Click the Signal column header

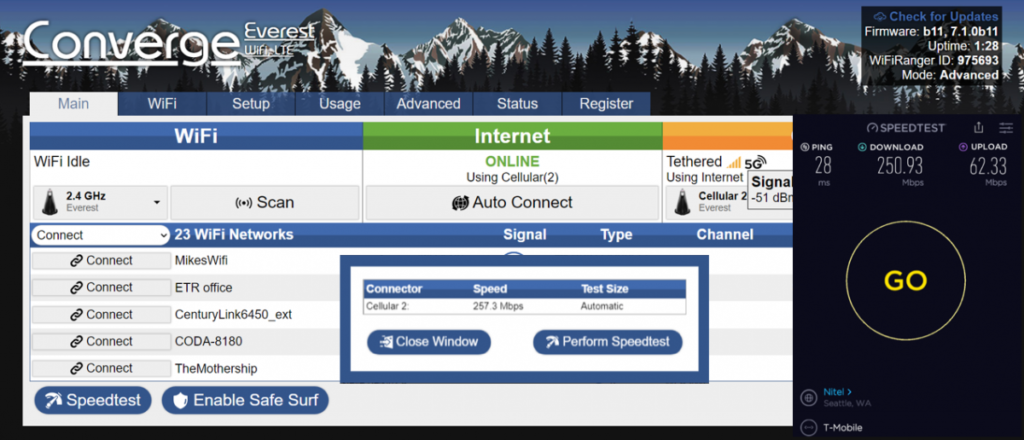pos(524,235)
